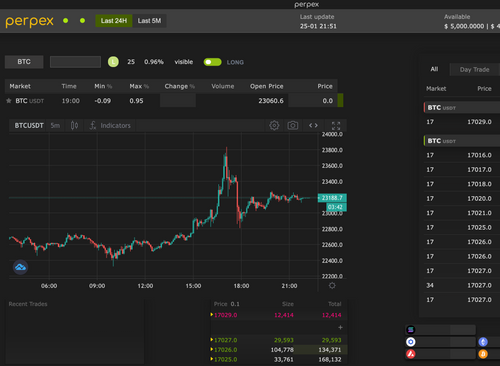Viewport: 500px width, 366px height.
Task: Select the orange Bitcoin coin icon
Action: pos(483,354)
